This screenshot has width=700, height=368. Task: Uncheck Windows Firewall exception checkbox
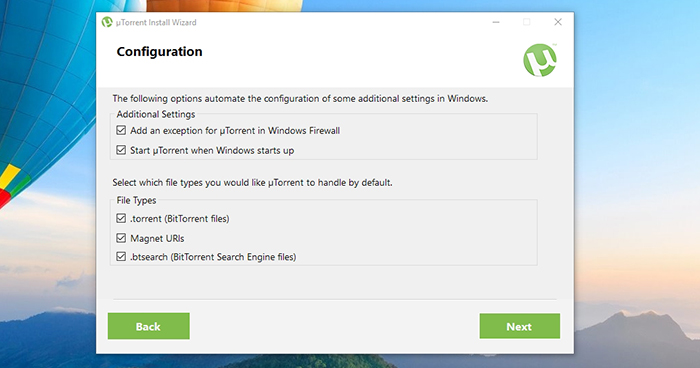121,130
